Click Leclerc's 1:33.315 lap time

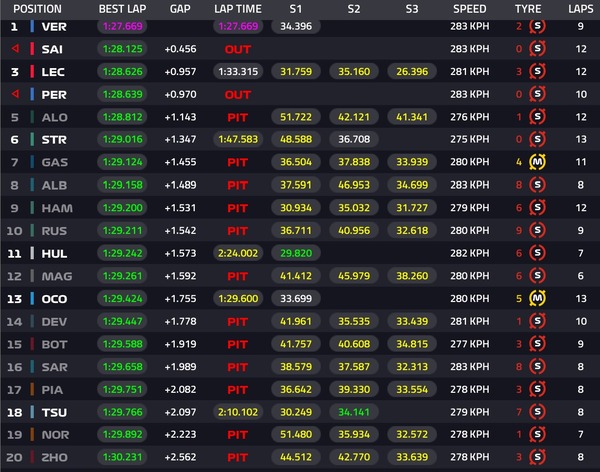[238, 72]
